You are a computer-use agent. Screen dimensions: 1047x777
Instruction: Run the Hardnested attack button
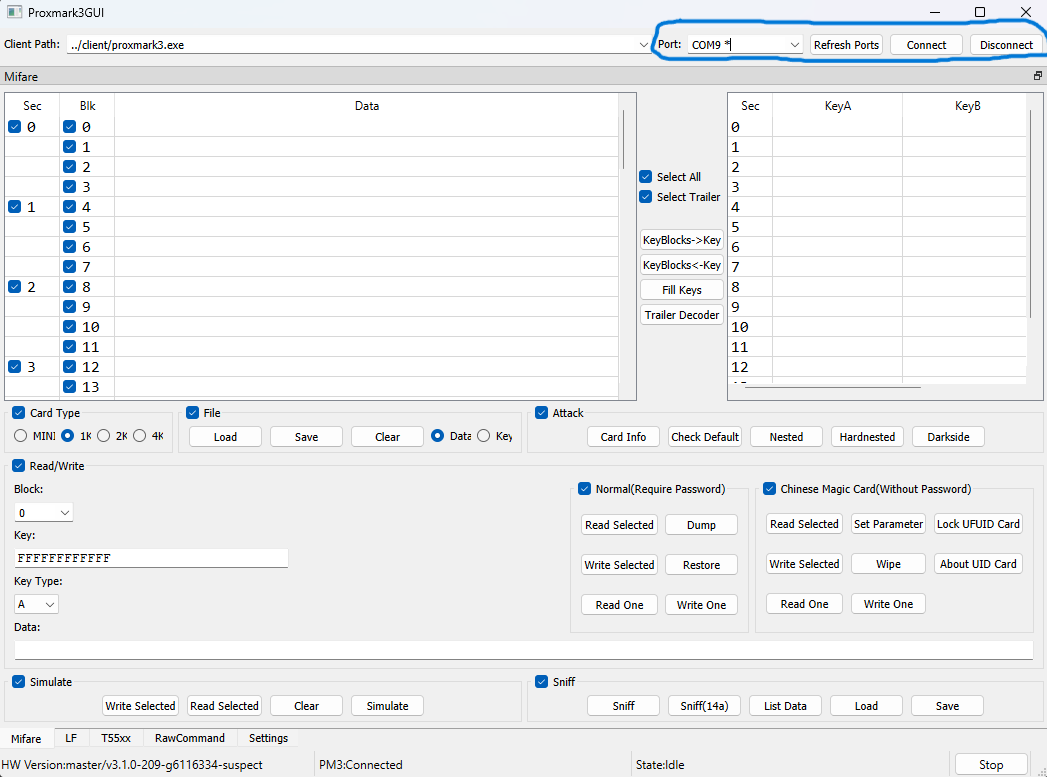tap(867, 437)
